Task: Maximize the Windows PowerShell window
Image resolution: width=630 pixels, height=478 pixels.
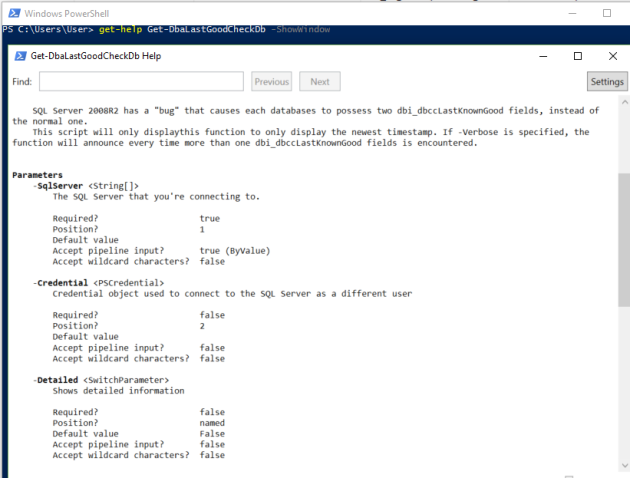Action: (x=607, y=14)
